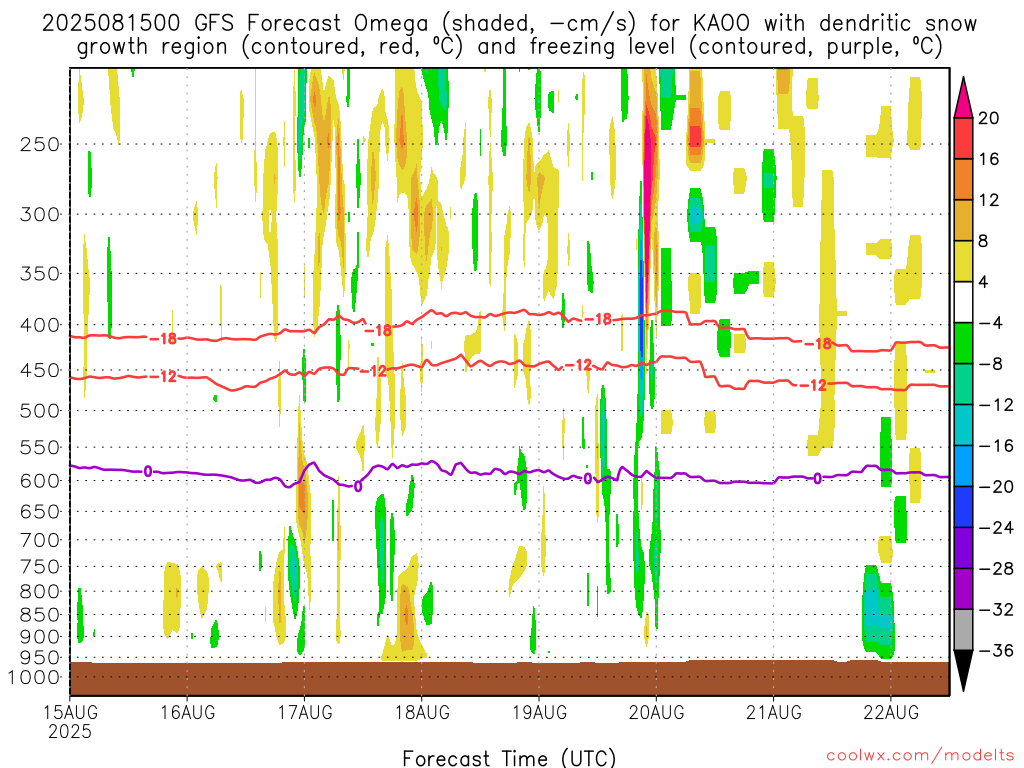The image size is (1024, 768).
Task: Click the colorbar value label -28
Action: (x=996, y=569)
